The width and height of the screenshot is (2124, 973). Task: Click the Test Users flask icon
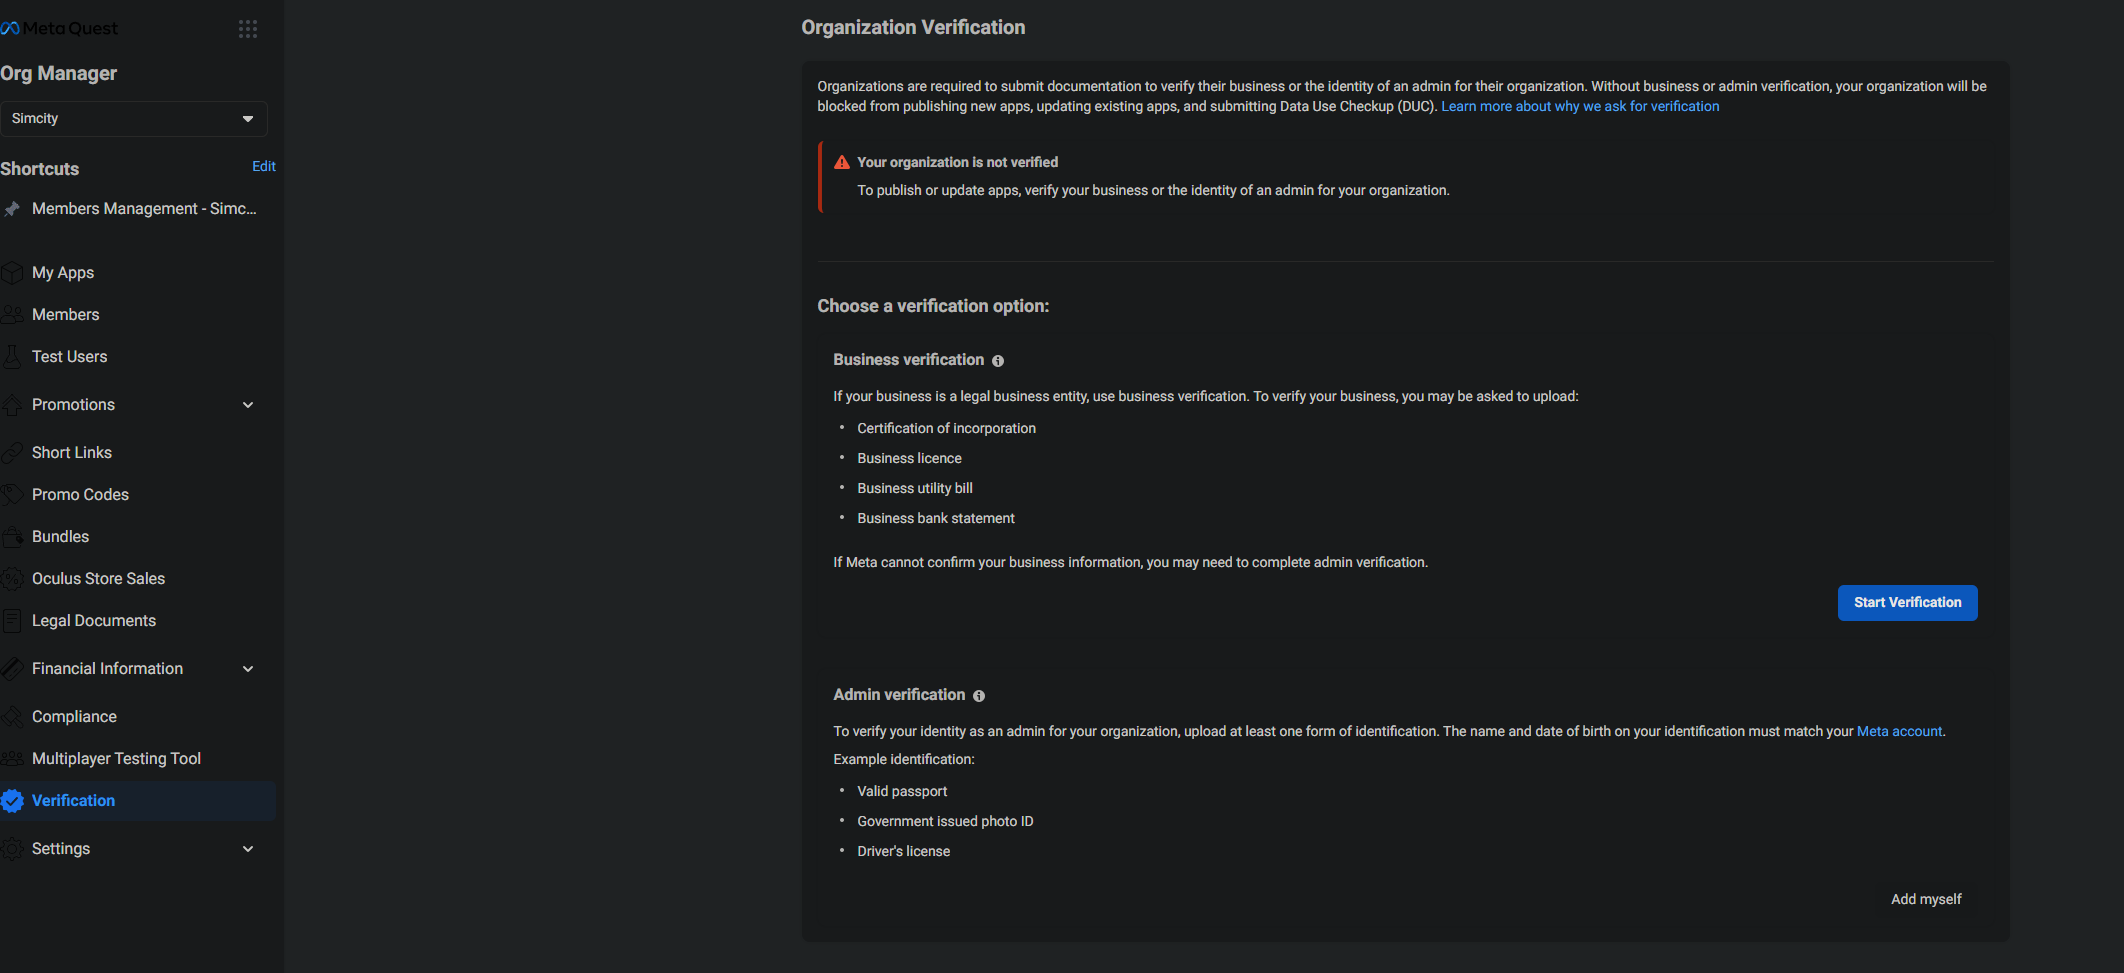click(12, 357)
